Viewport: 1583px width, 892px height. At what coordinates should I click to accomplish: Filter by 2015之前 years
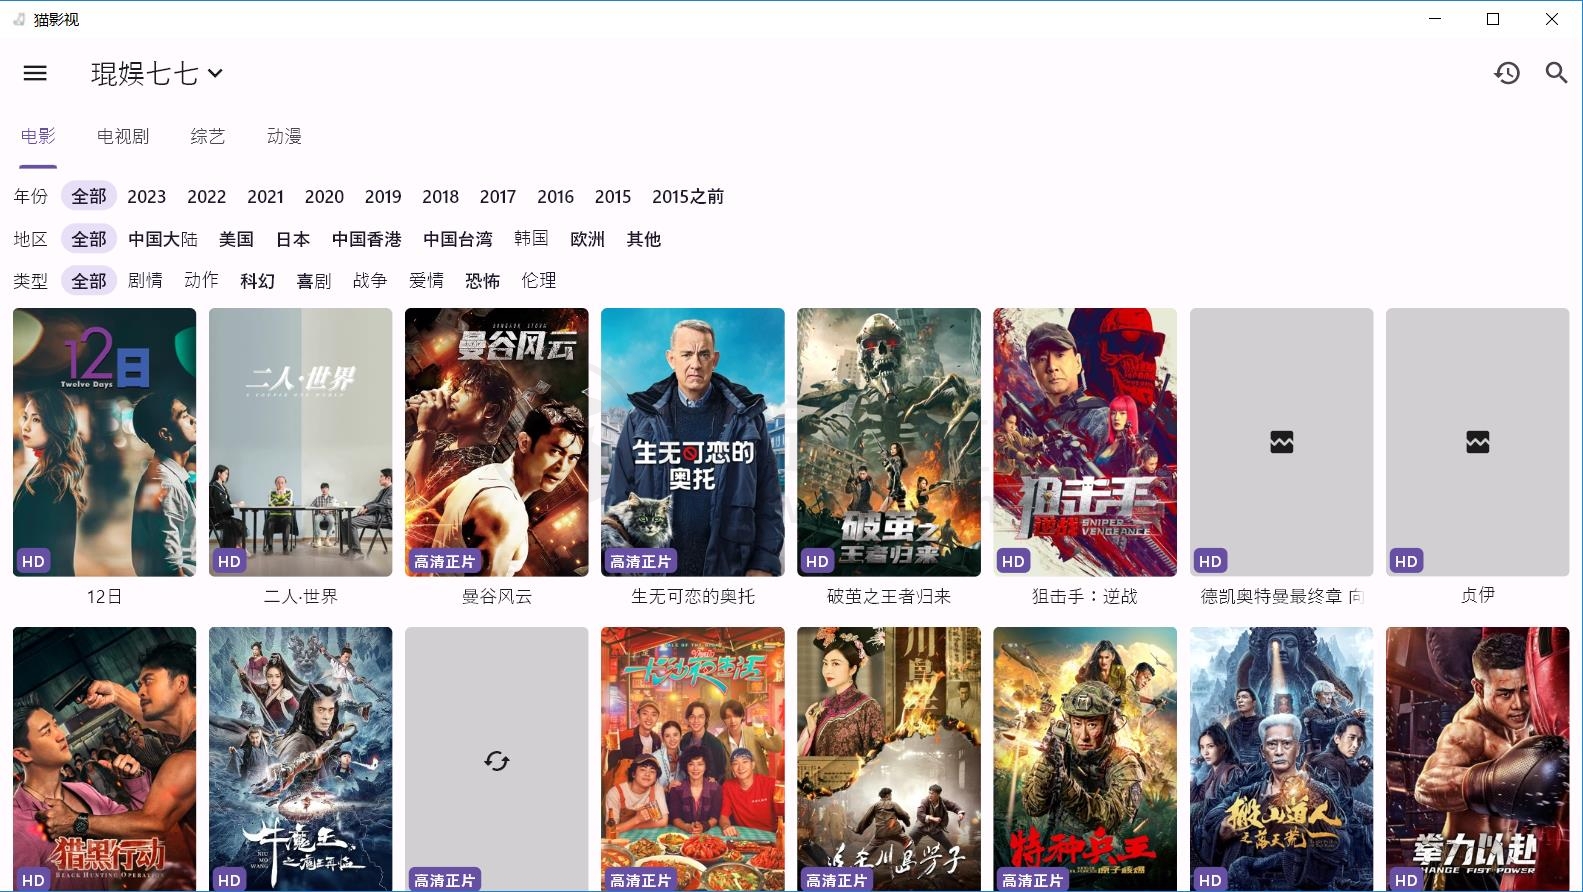click(x=688, y=197)
